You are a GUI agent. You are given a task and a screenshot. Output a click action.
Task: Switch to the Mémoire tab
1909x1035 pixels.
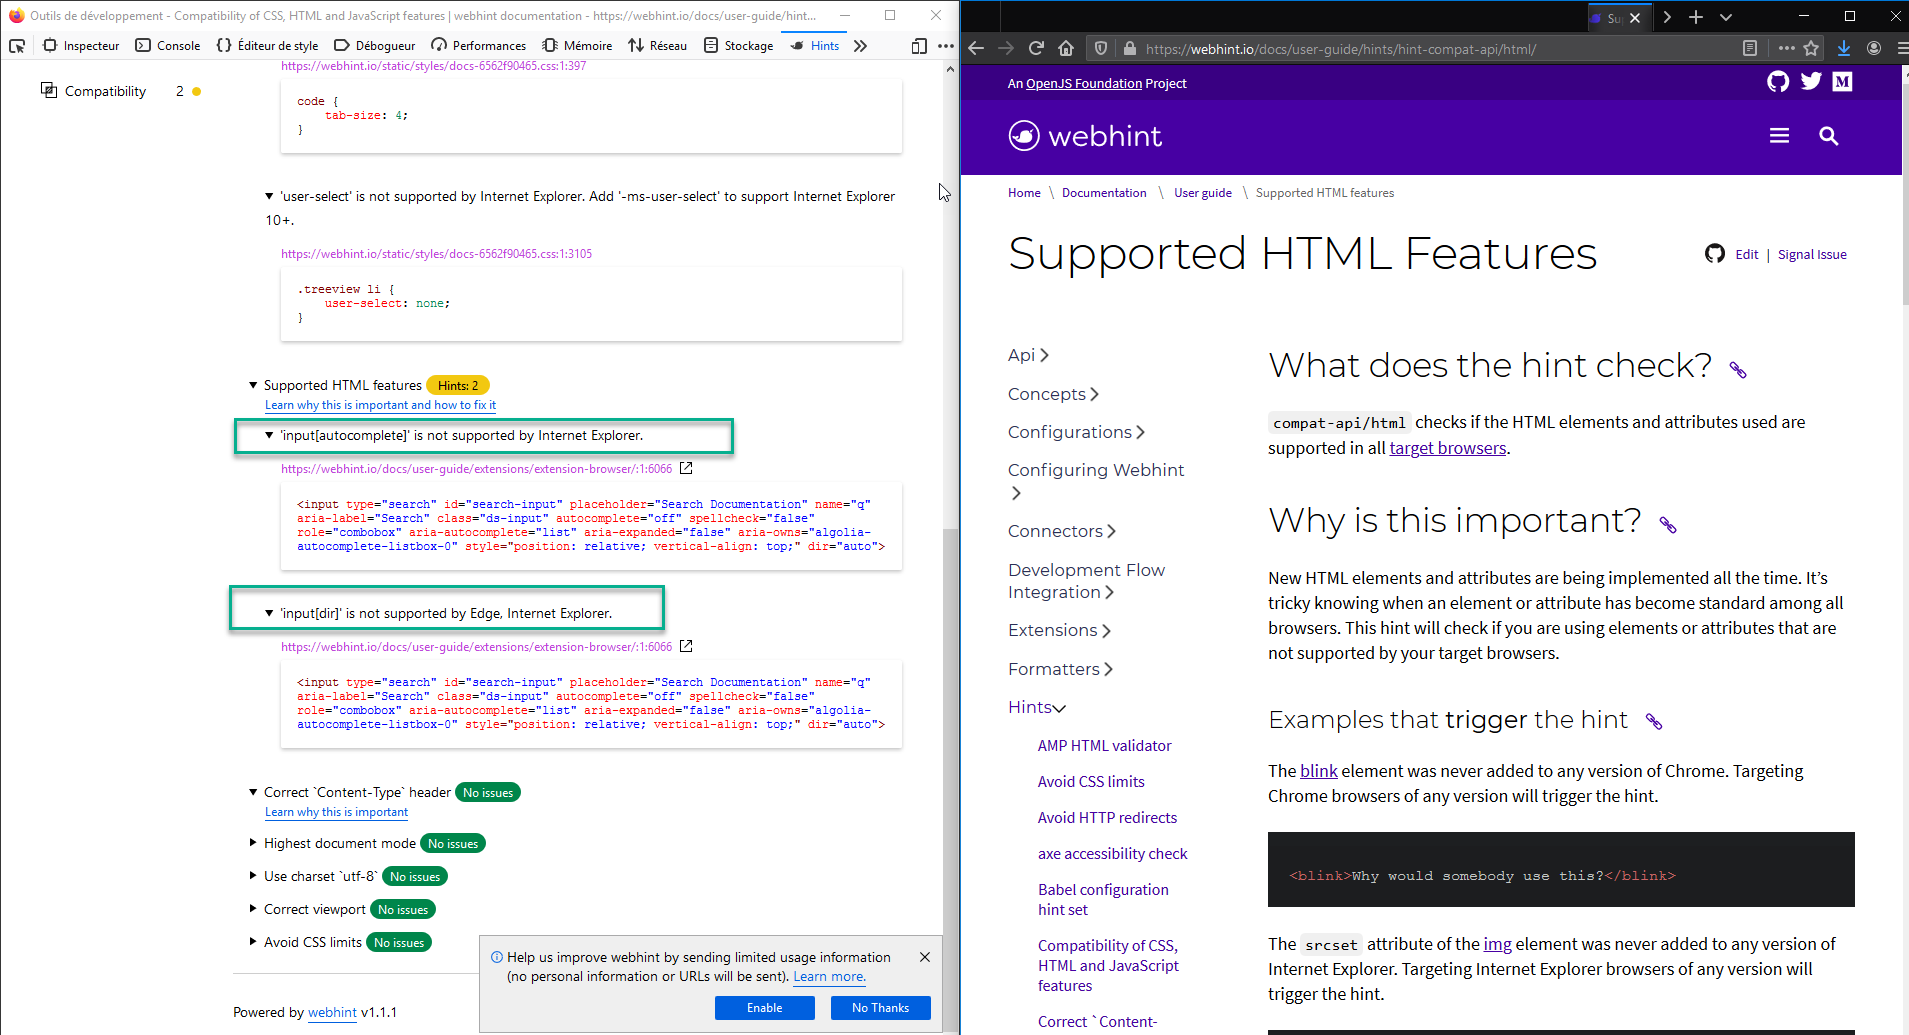tap(577, 46)
